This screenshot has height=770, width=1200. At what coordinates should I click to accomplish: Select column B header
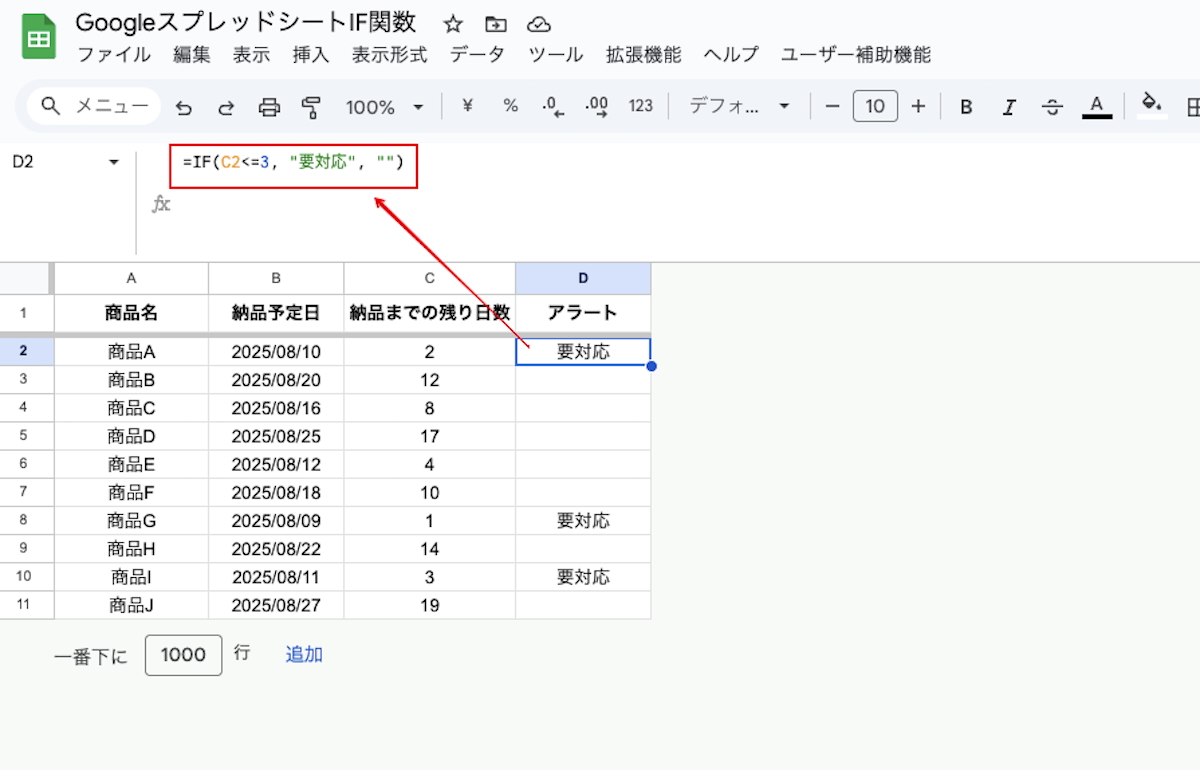(x=276, y=278)
